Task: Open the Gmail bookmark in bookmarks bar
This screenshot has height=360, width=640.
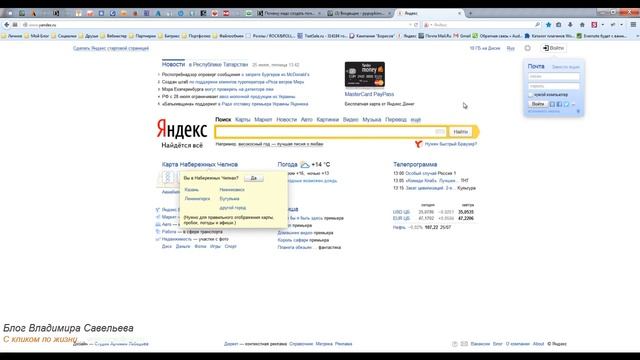Action: click(462, 36)
